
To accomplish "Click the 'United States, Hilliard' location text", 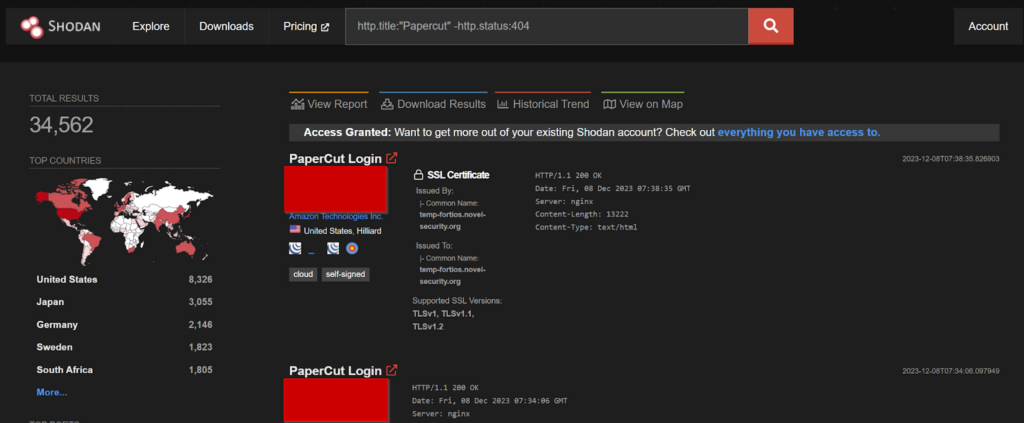I will point(343,230).
